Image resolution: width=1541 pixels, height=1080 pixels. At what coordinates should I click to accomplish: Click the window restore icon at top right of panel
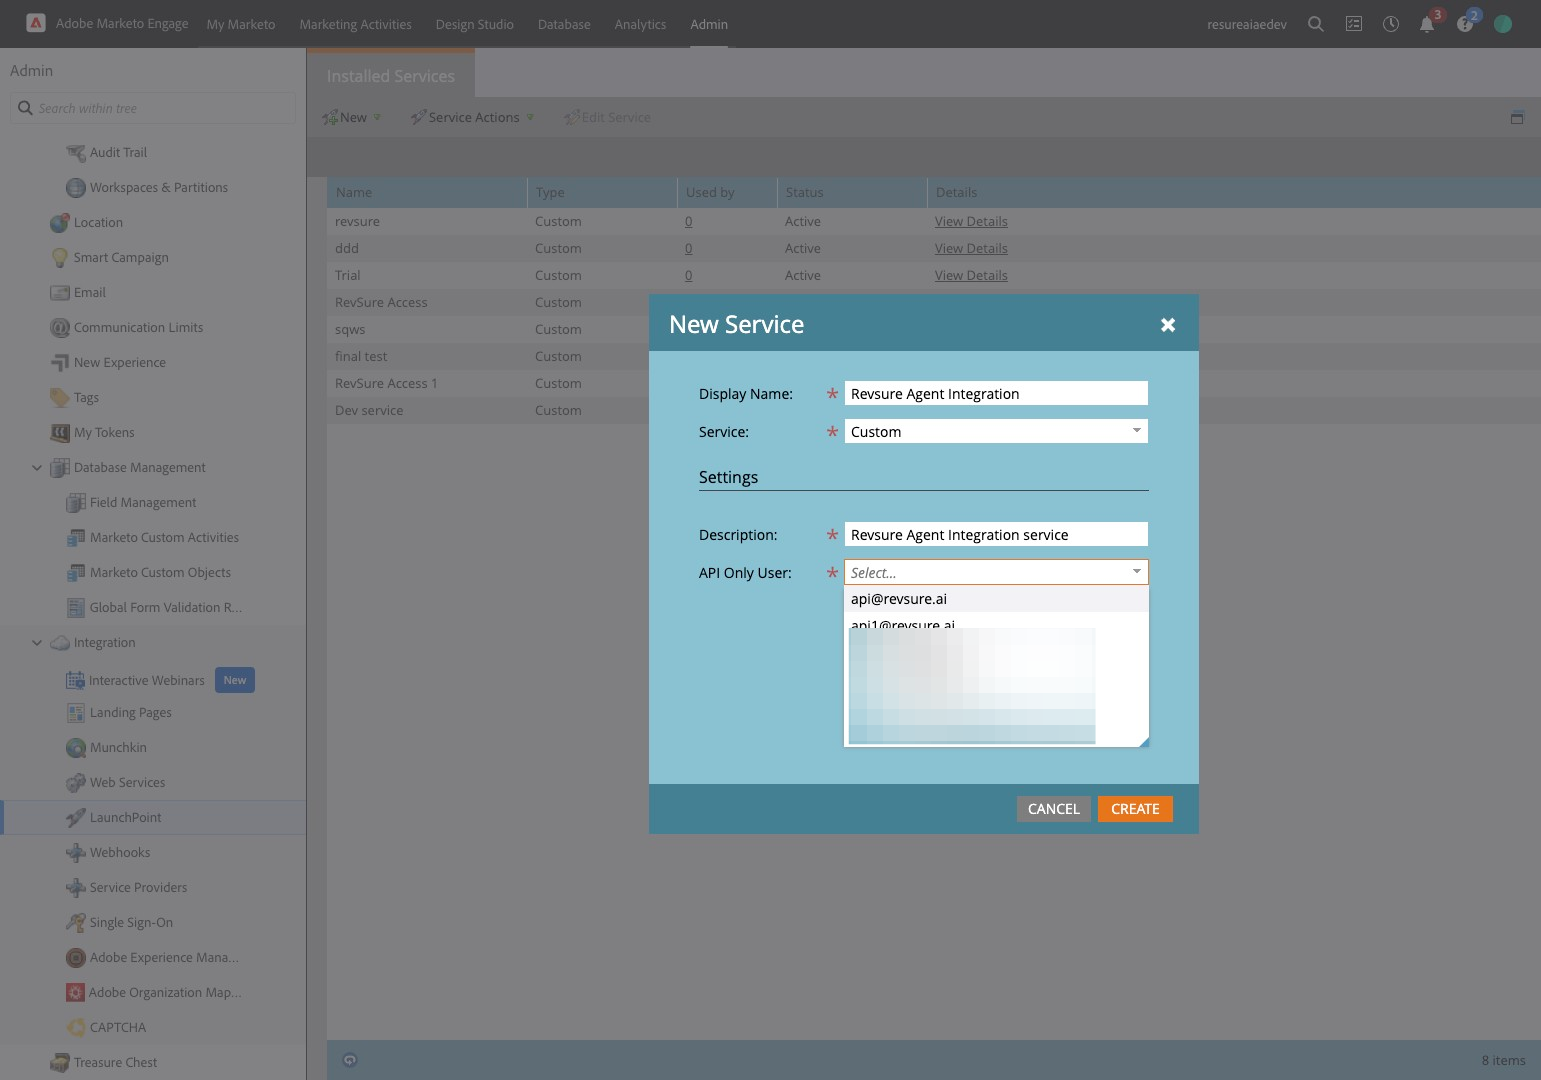(1517, 118)
